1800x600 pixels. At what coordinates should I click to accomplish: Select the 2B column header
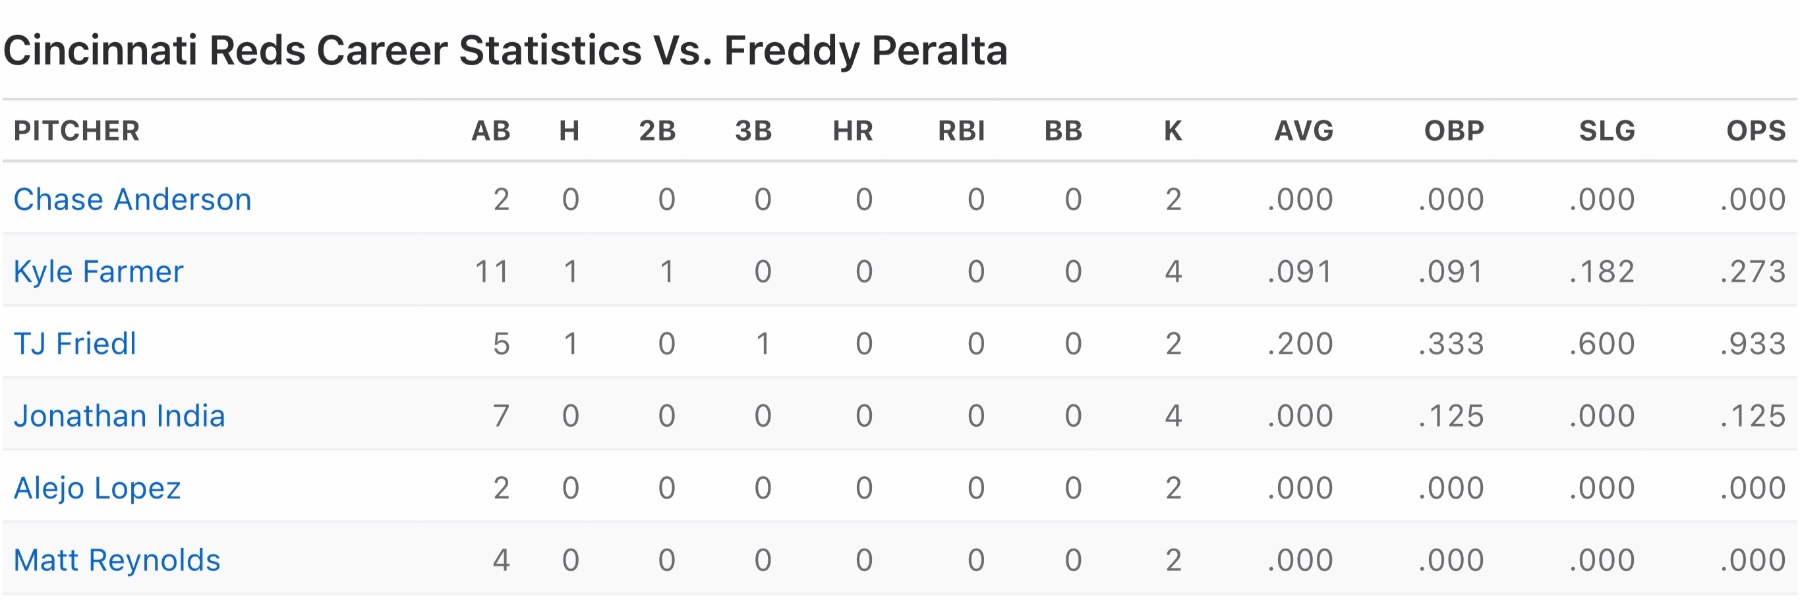coord(657,131)
